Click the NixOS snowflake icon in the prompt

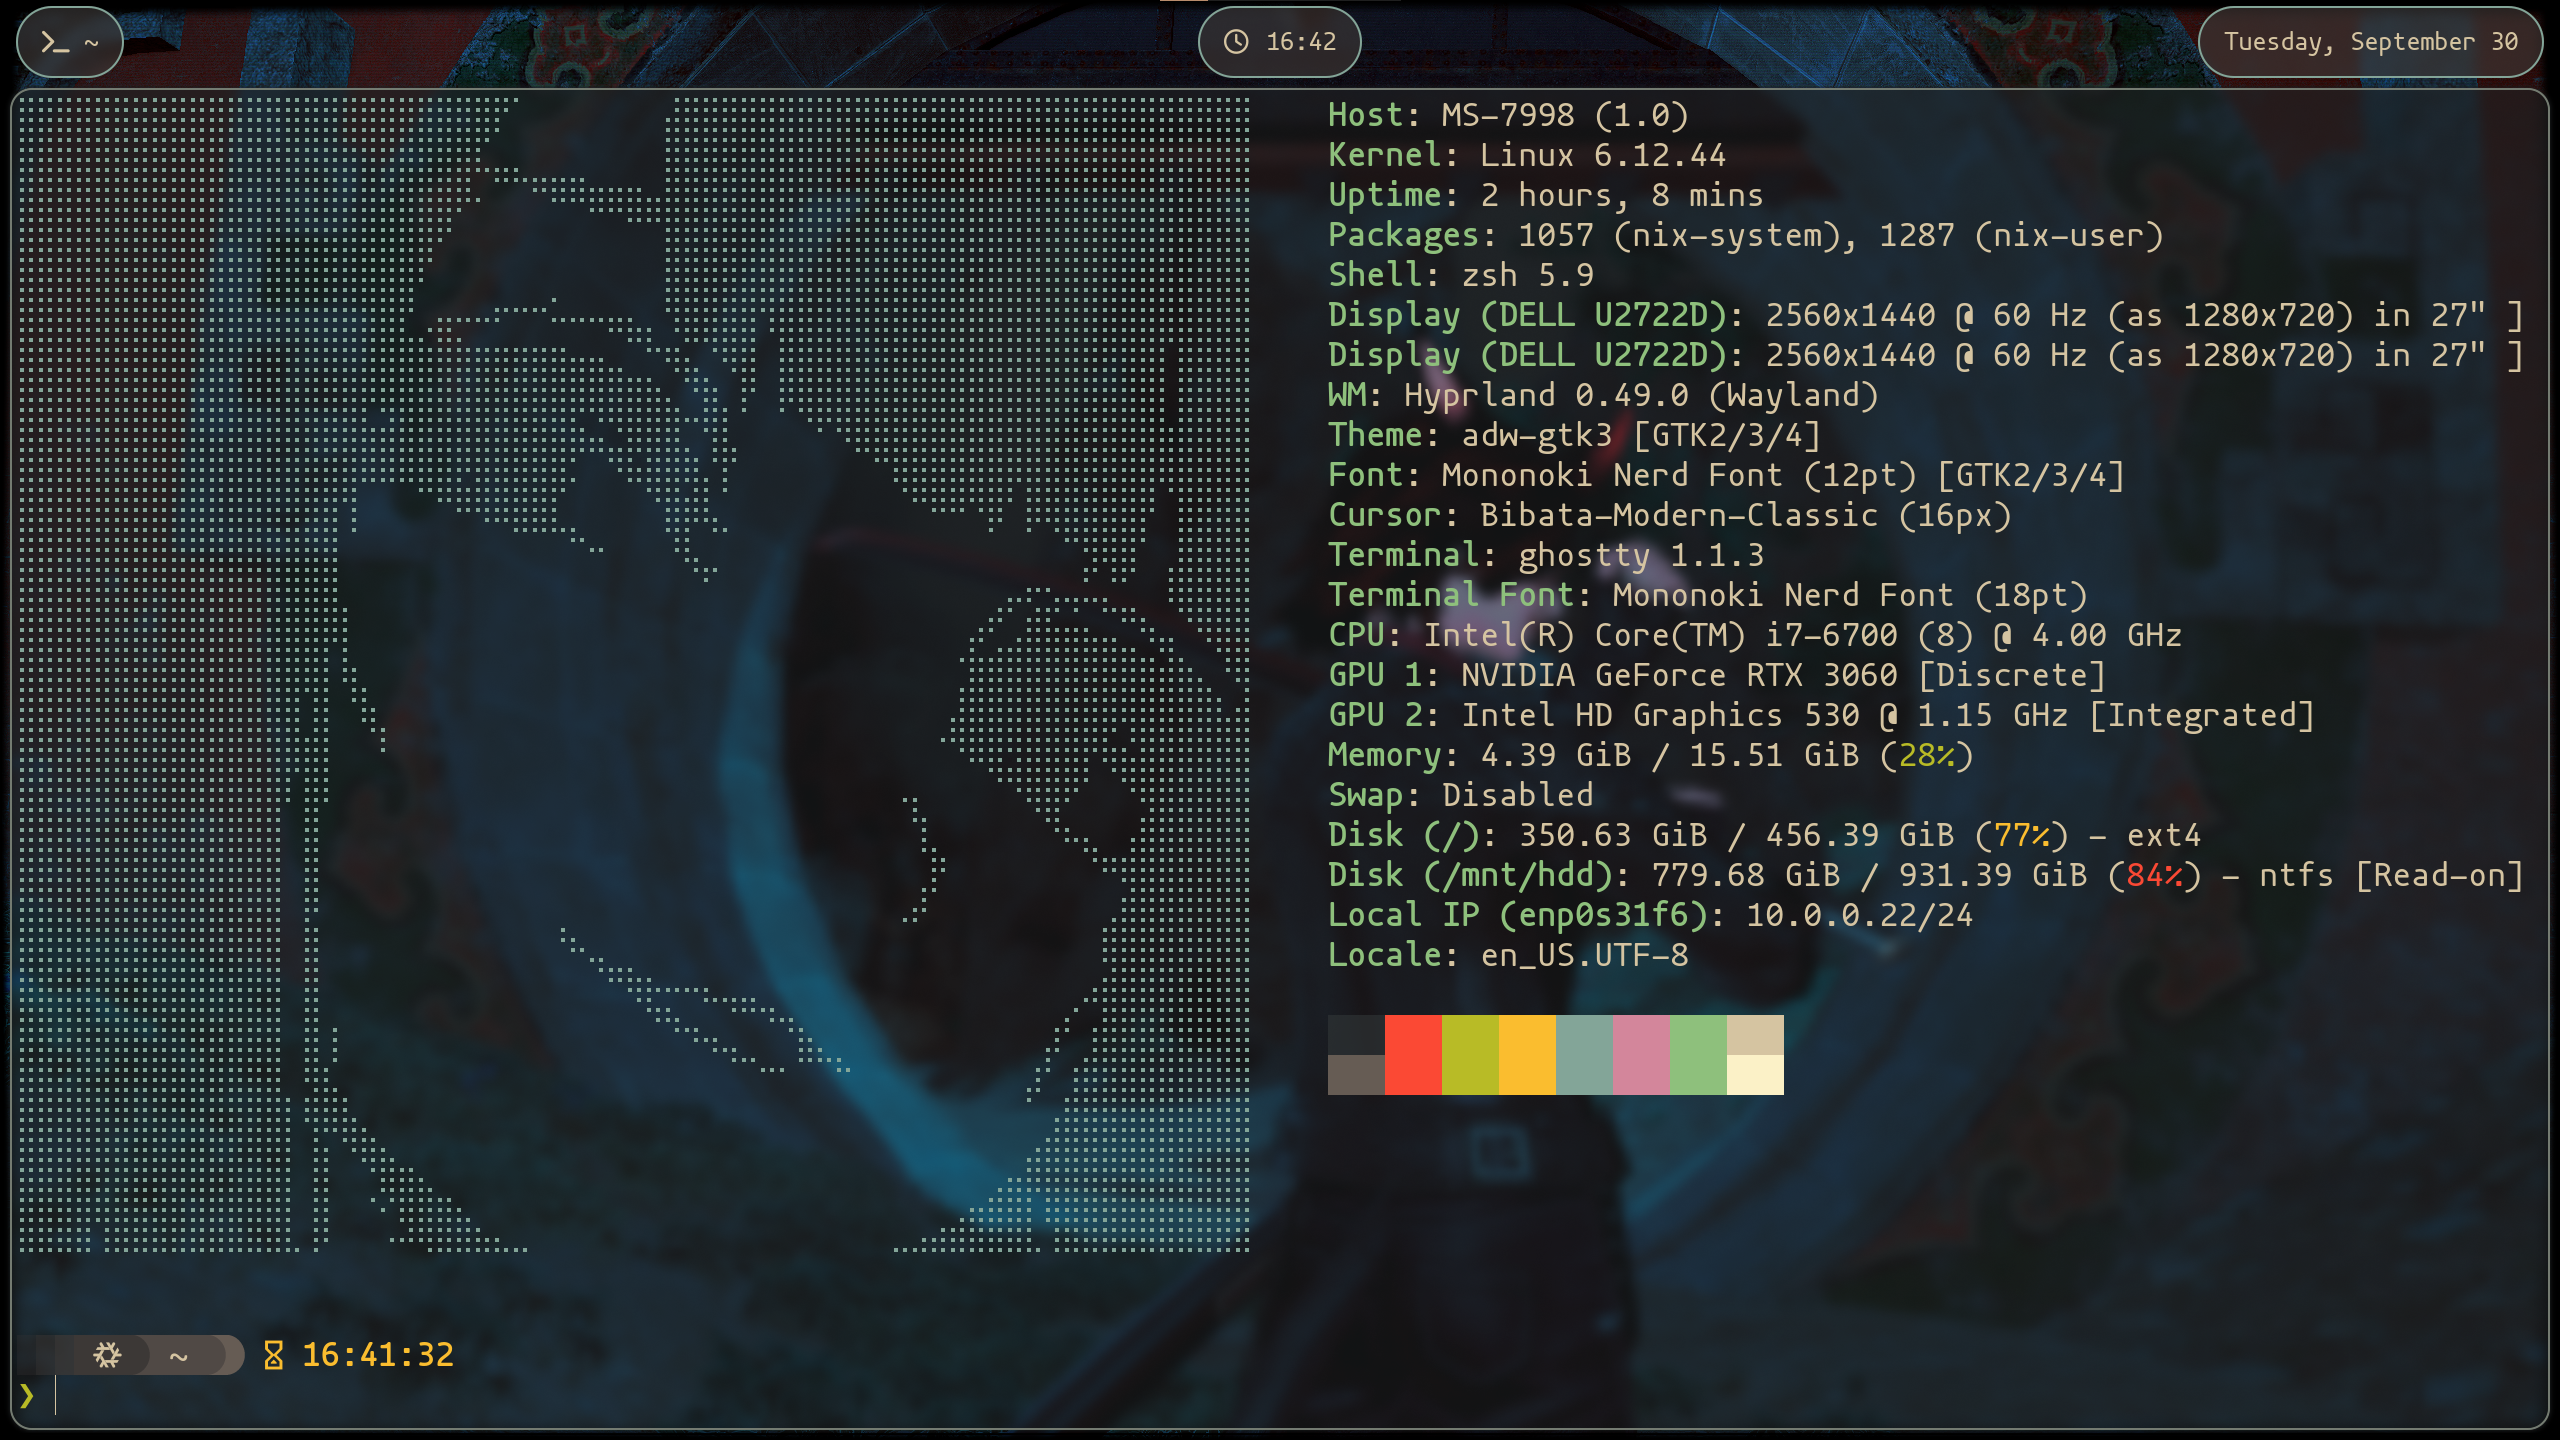point(107,1355)
